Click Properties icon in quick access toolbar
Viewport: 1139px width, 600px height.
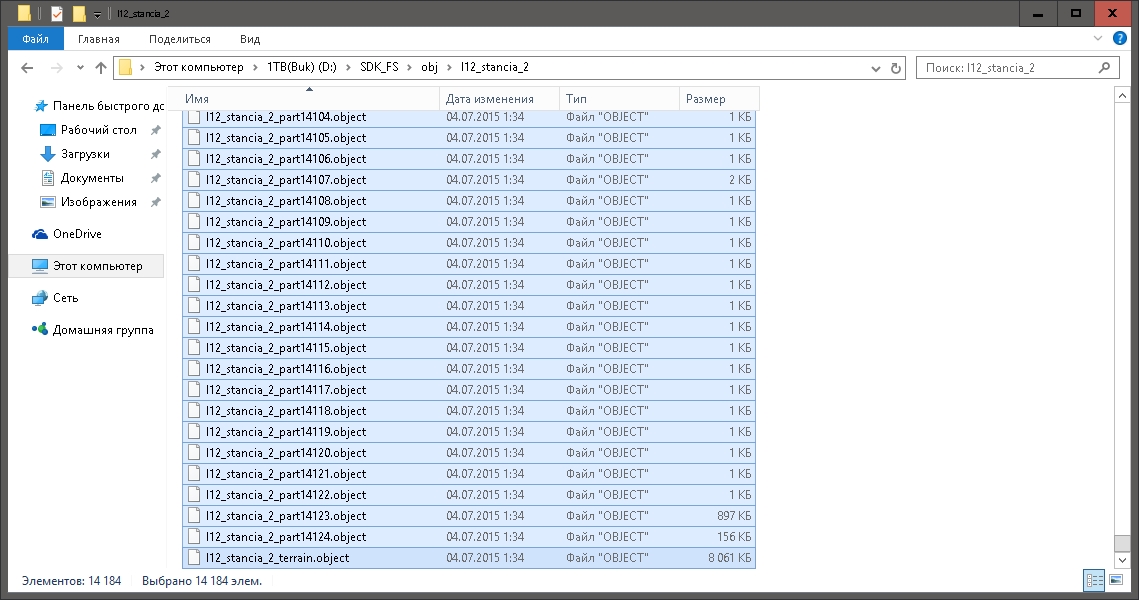pyautogui.click(x=57, y=14)
